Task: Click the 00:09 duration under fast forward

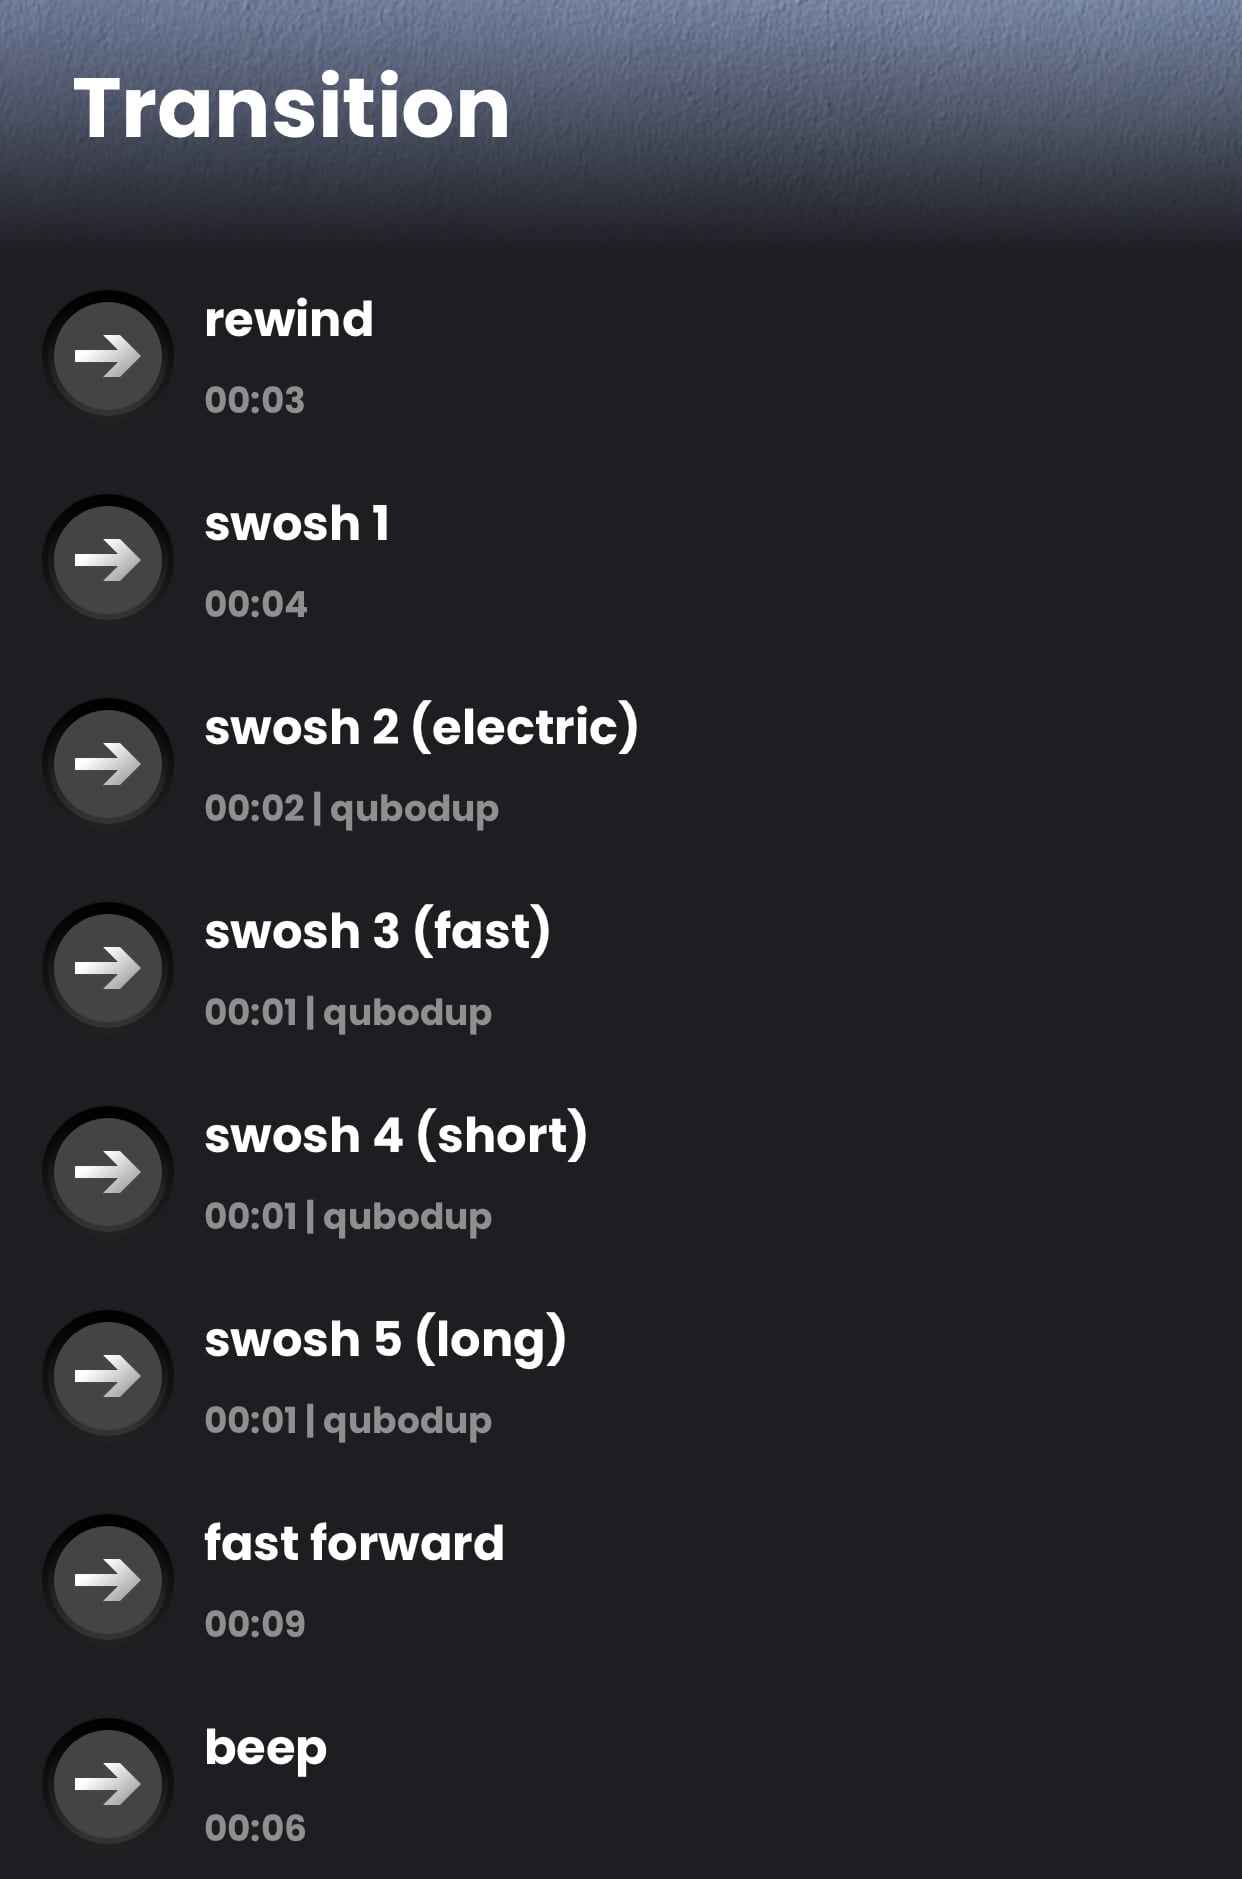Action: [254, 1624]
